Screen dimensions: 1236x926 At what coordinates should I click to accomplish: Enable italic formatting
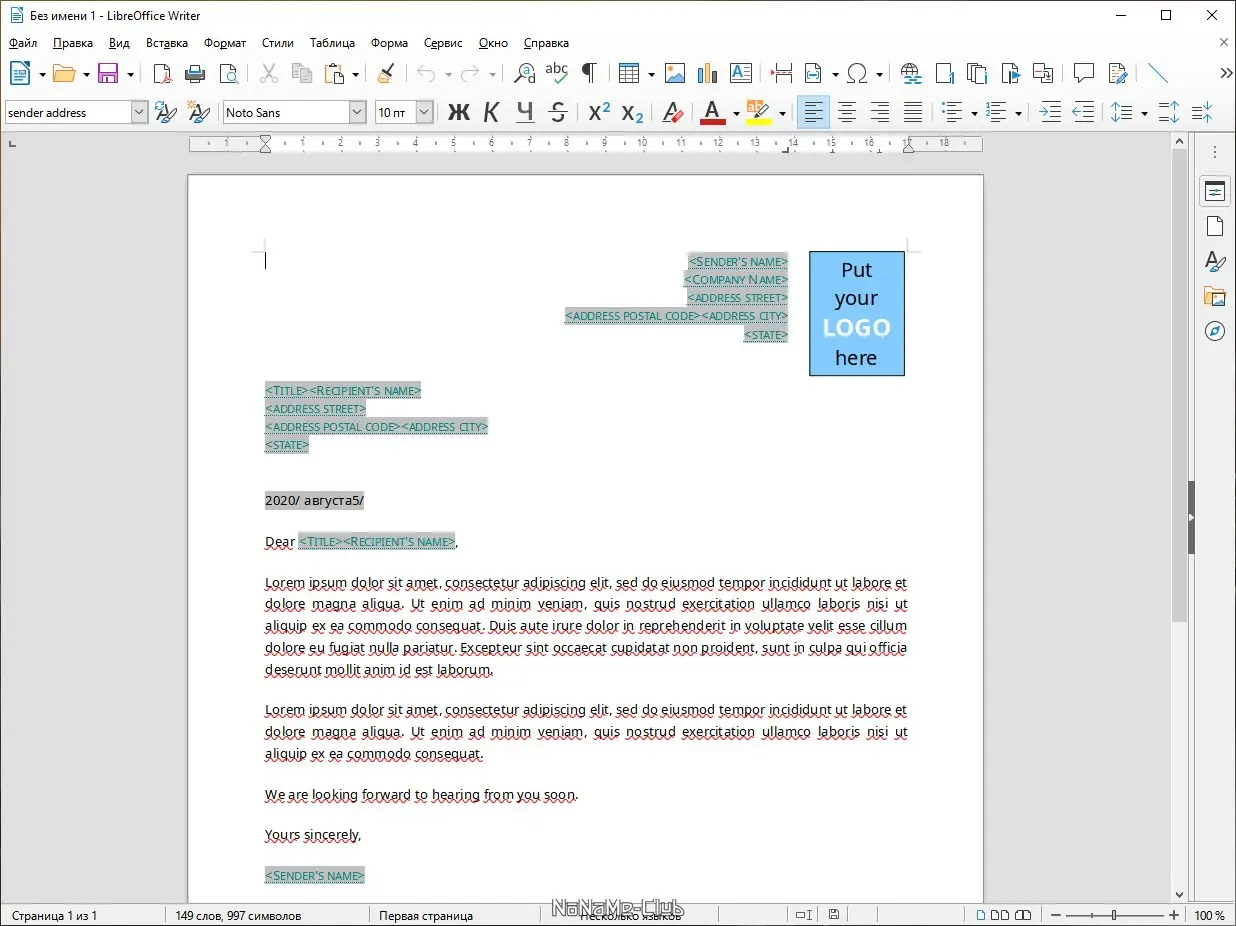[491, 112]
